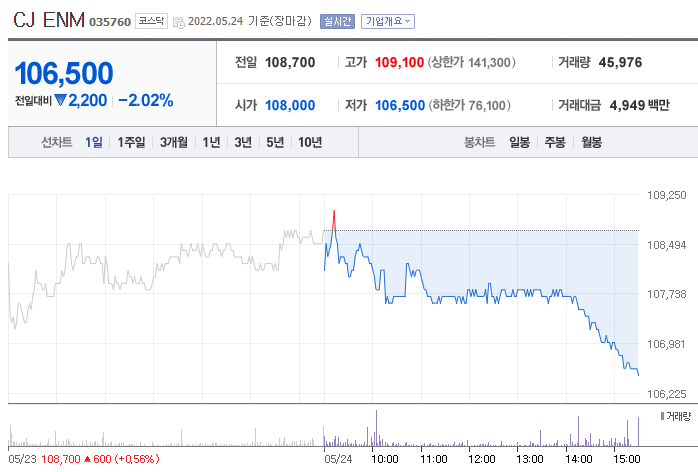
Task: Click the lower limit 하한가 76,100 text
Action: click(x=469, y=106)
